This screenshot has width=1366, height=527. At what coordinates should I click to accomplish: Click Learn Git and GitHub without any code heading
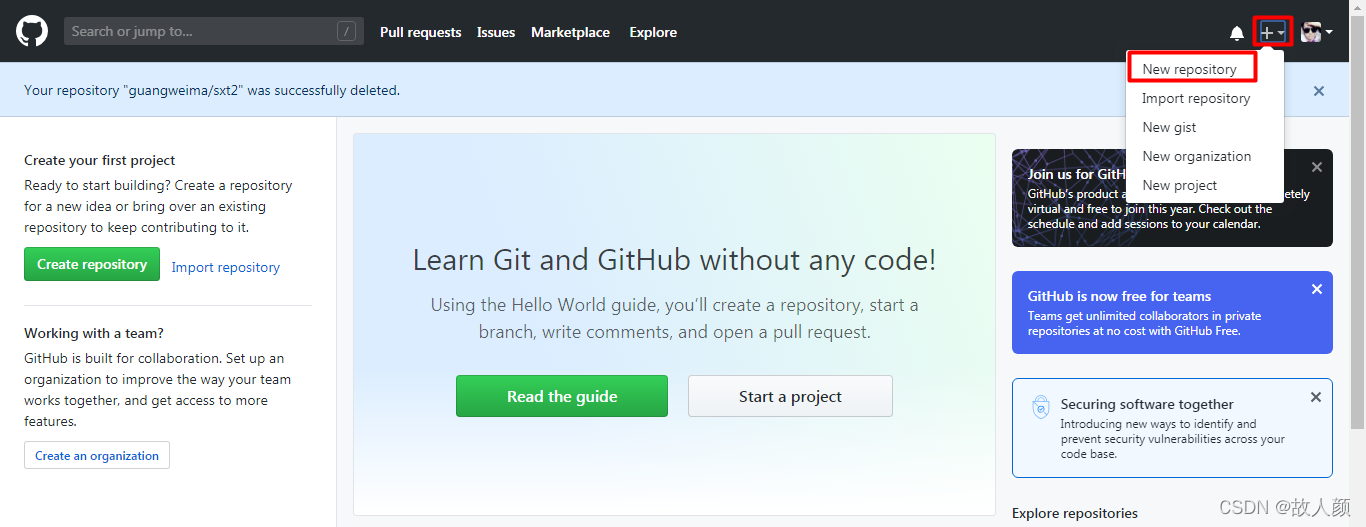pyautogui.click(x=675, y=260)
